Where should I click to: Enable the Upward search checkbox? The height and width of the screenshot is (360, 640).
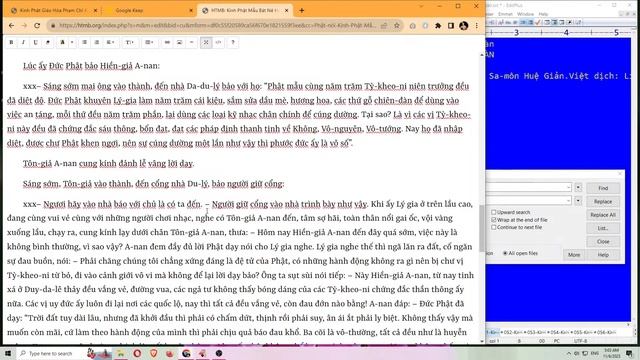click(x=493, y=212)
